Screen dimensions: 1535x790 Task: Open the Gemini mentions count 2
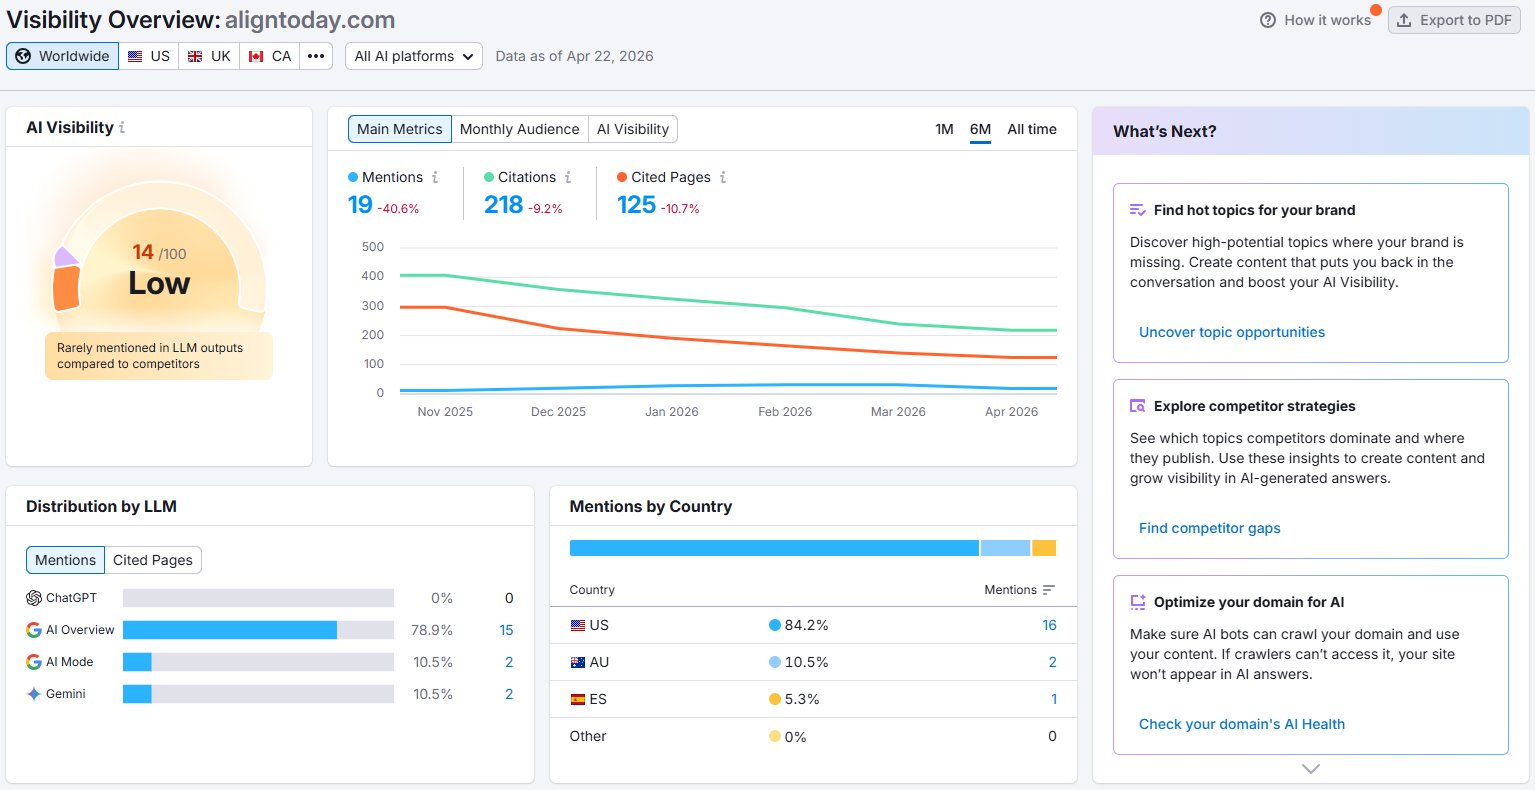[509, 694]
